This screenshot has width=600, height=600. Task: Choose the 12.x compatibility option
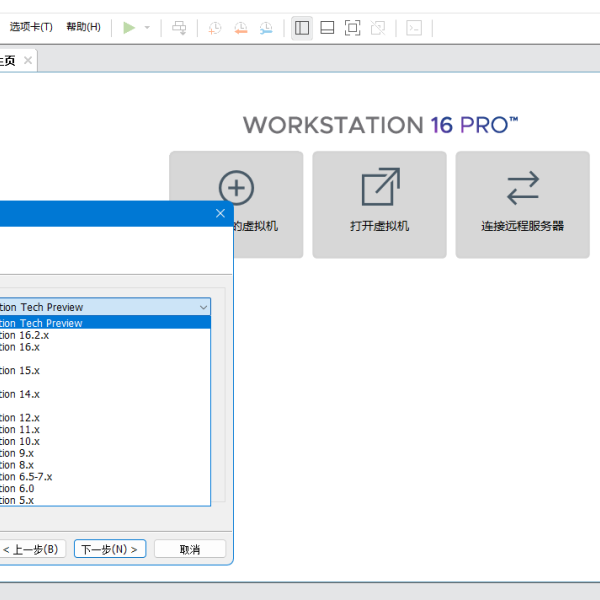tap(105, 417)
